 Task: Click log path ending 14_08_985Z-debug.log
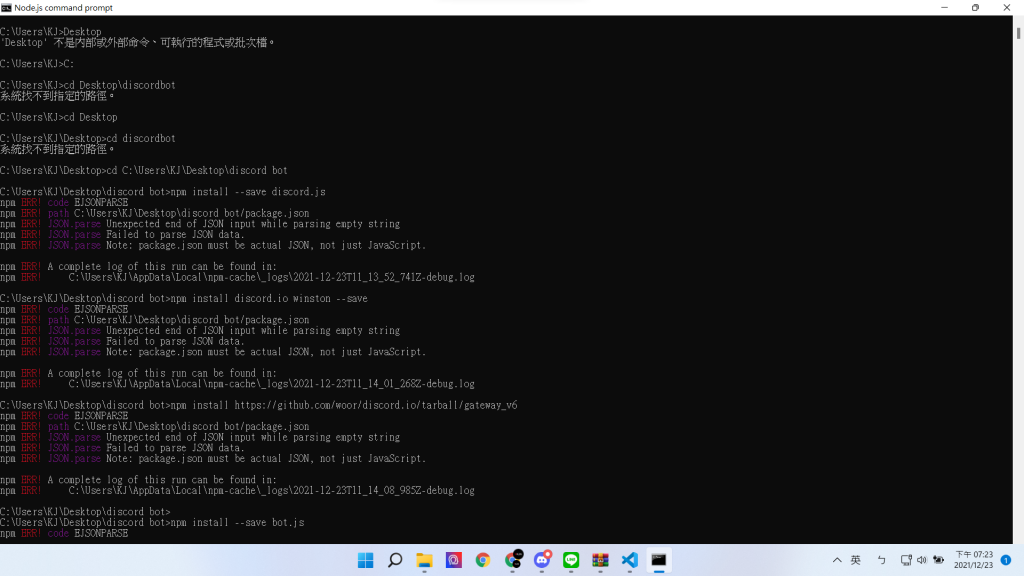coord(272,490)
